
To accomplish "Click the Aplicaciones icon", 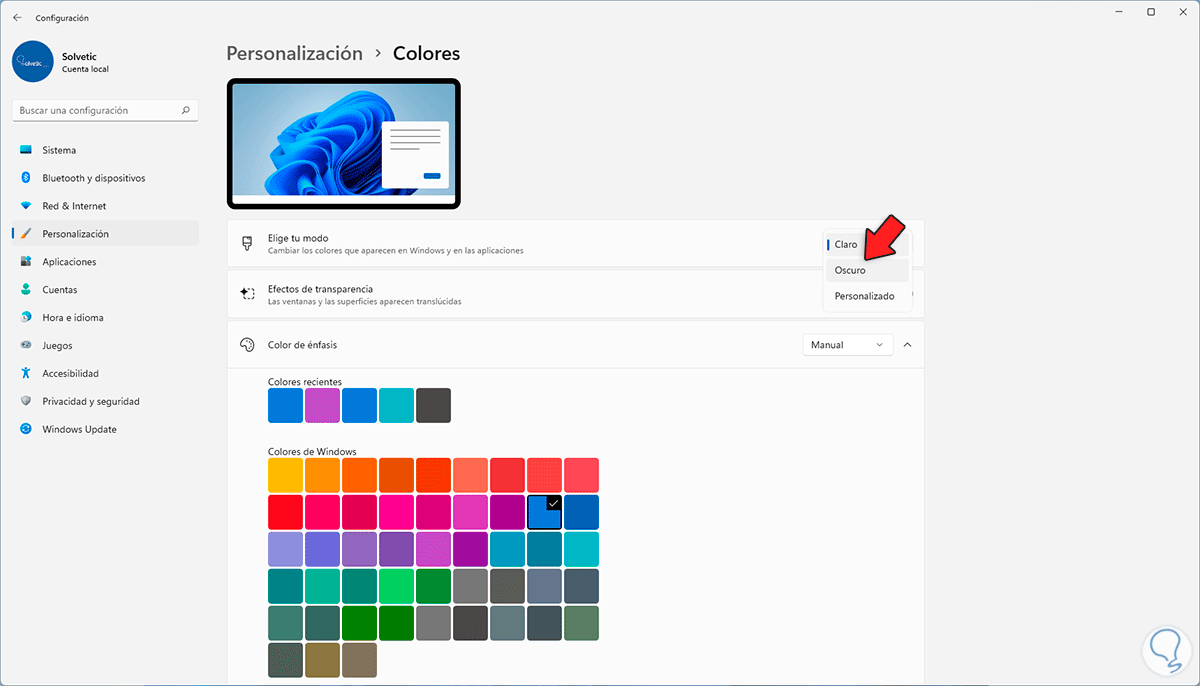I will 27,262.
